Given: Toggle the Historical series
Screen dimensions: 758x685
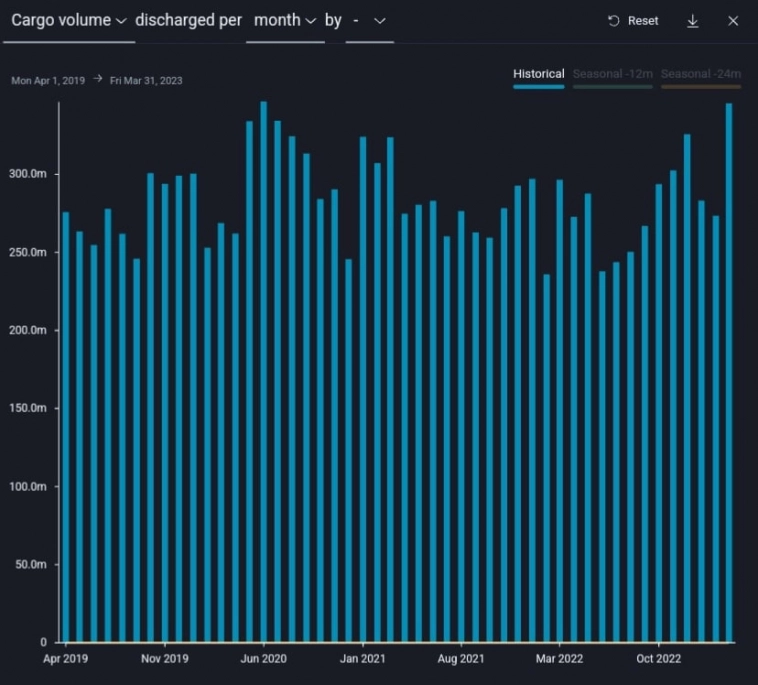Looking at the screenshot, I should 538,74.
